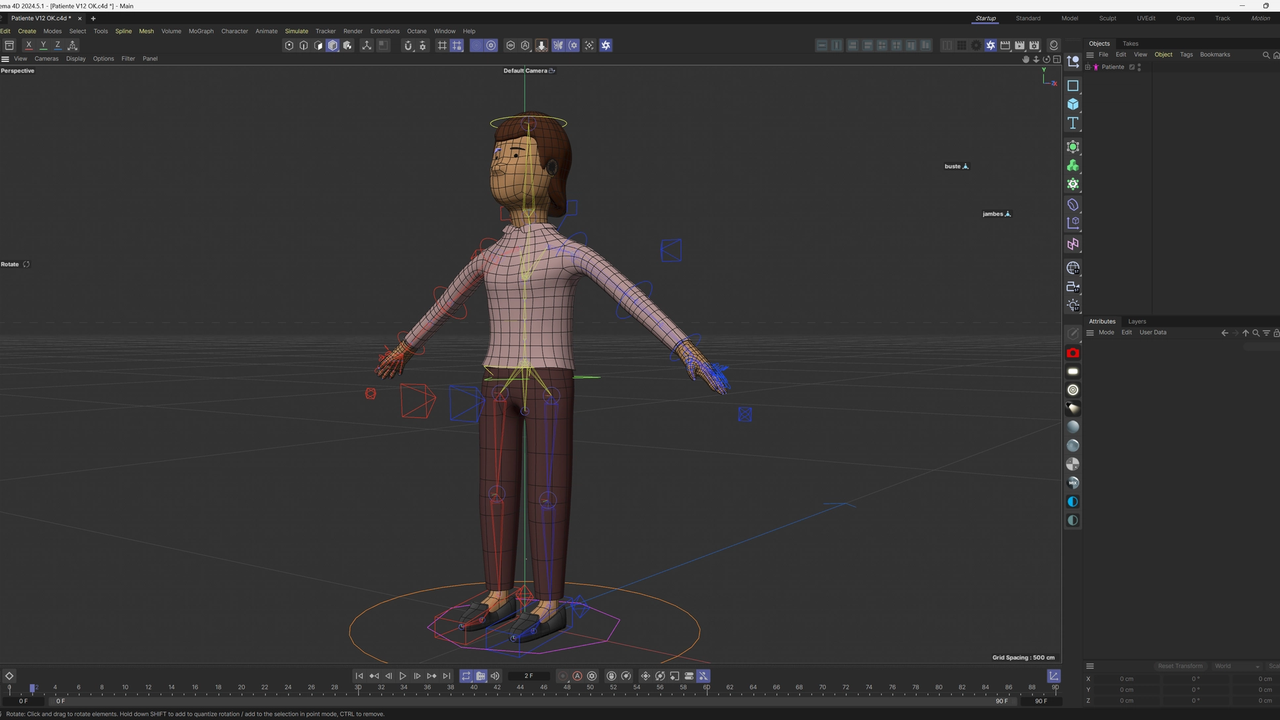Toggle viewport full-screen layout icon

tap(1057, 59)
